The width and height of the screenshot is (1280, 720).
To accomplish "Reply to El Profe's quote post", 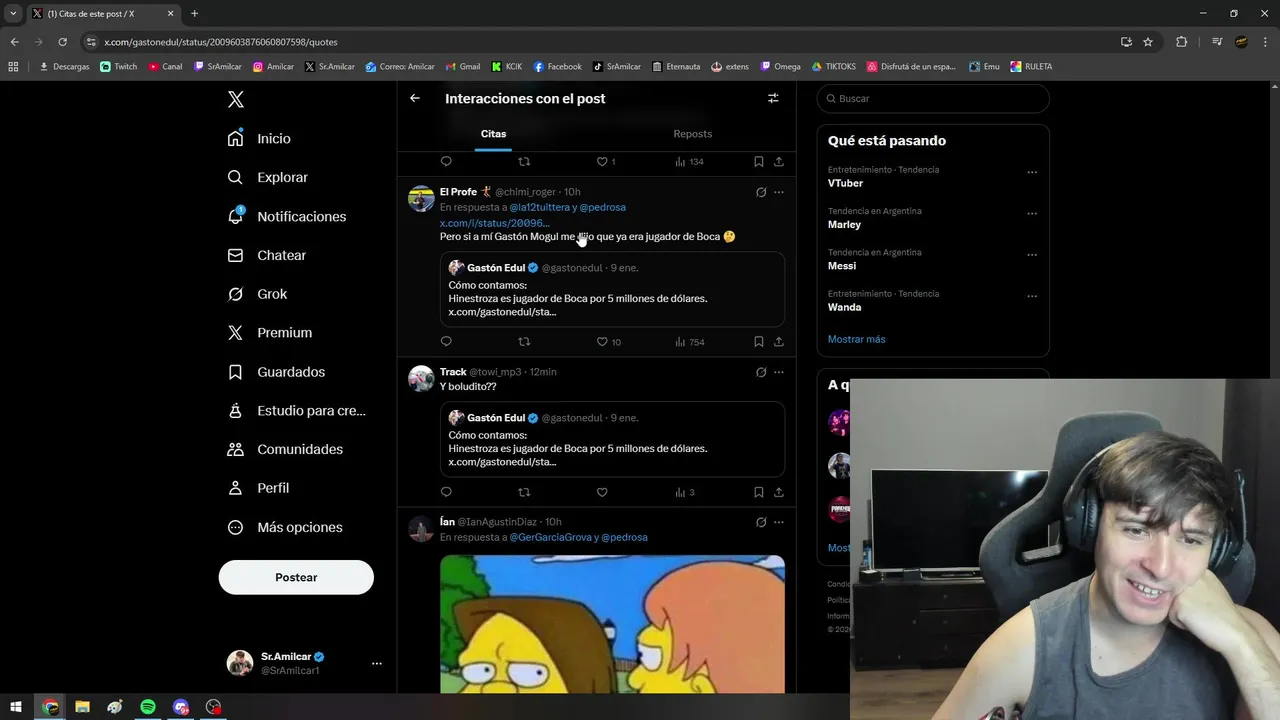I will tap(446, 342).
